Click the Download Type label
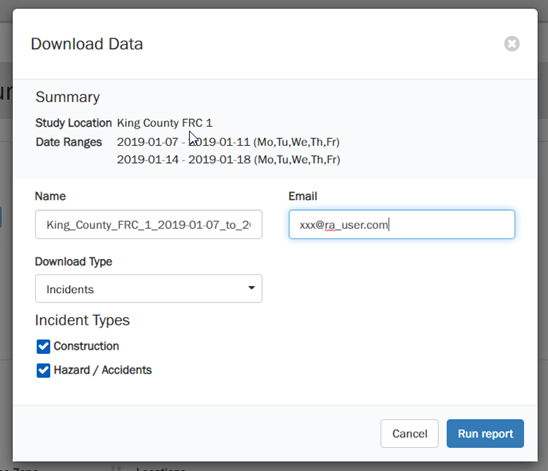Screen dimensions: 548x471 pos(73,262)
